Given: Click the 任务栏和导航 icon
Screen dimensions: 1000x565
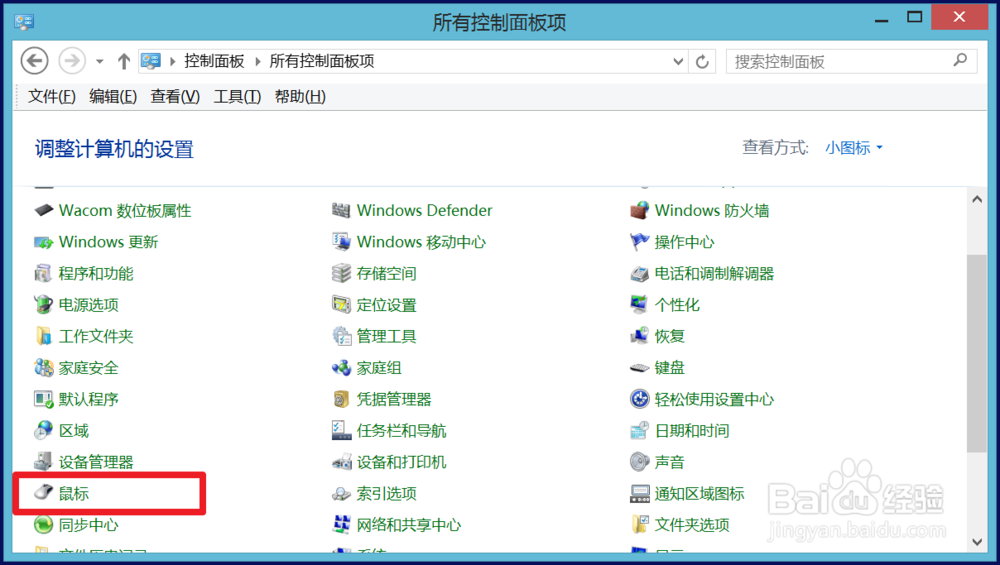Looking at the screenshot, I should coord(341,430).
